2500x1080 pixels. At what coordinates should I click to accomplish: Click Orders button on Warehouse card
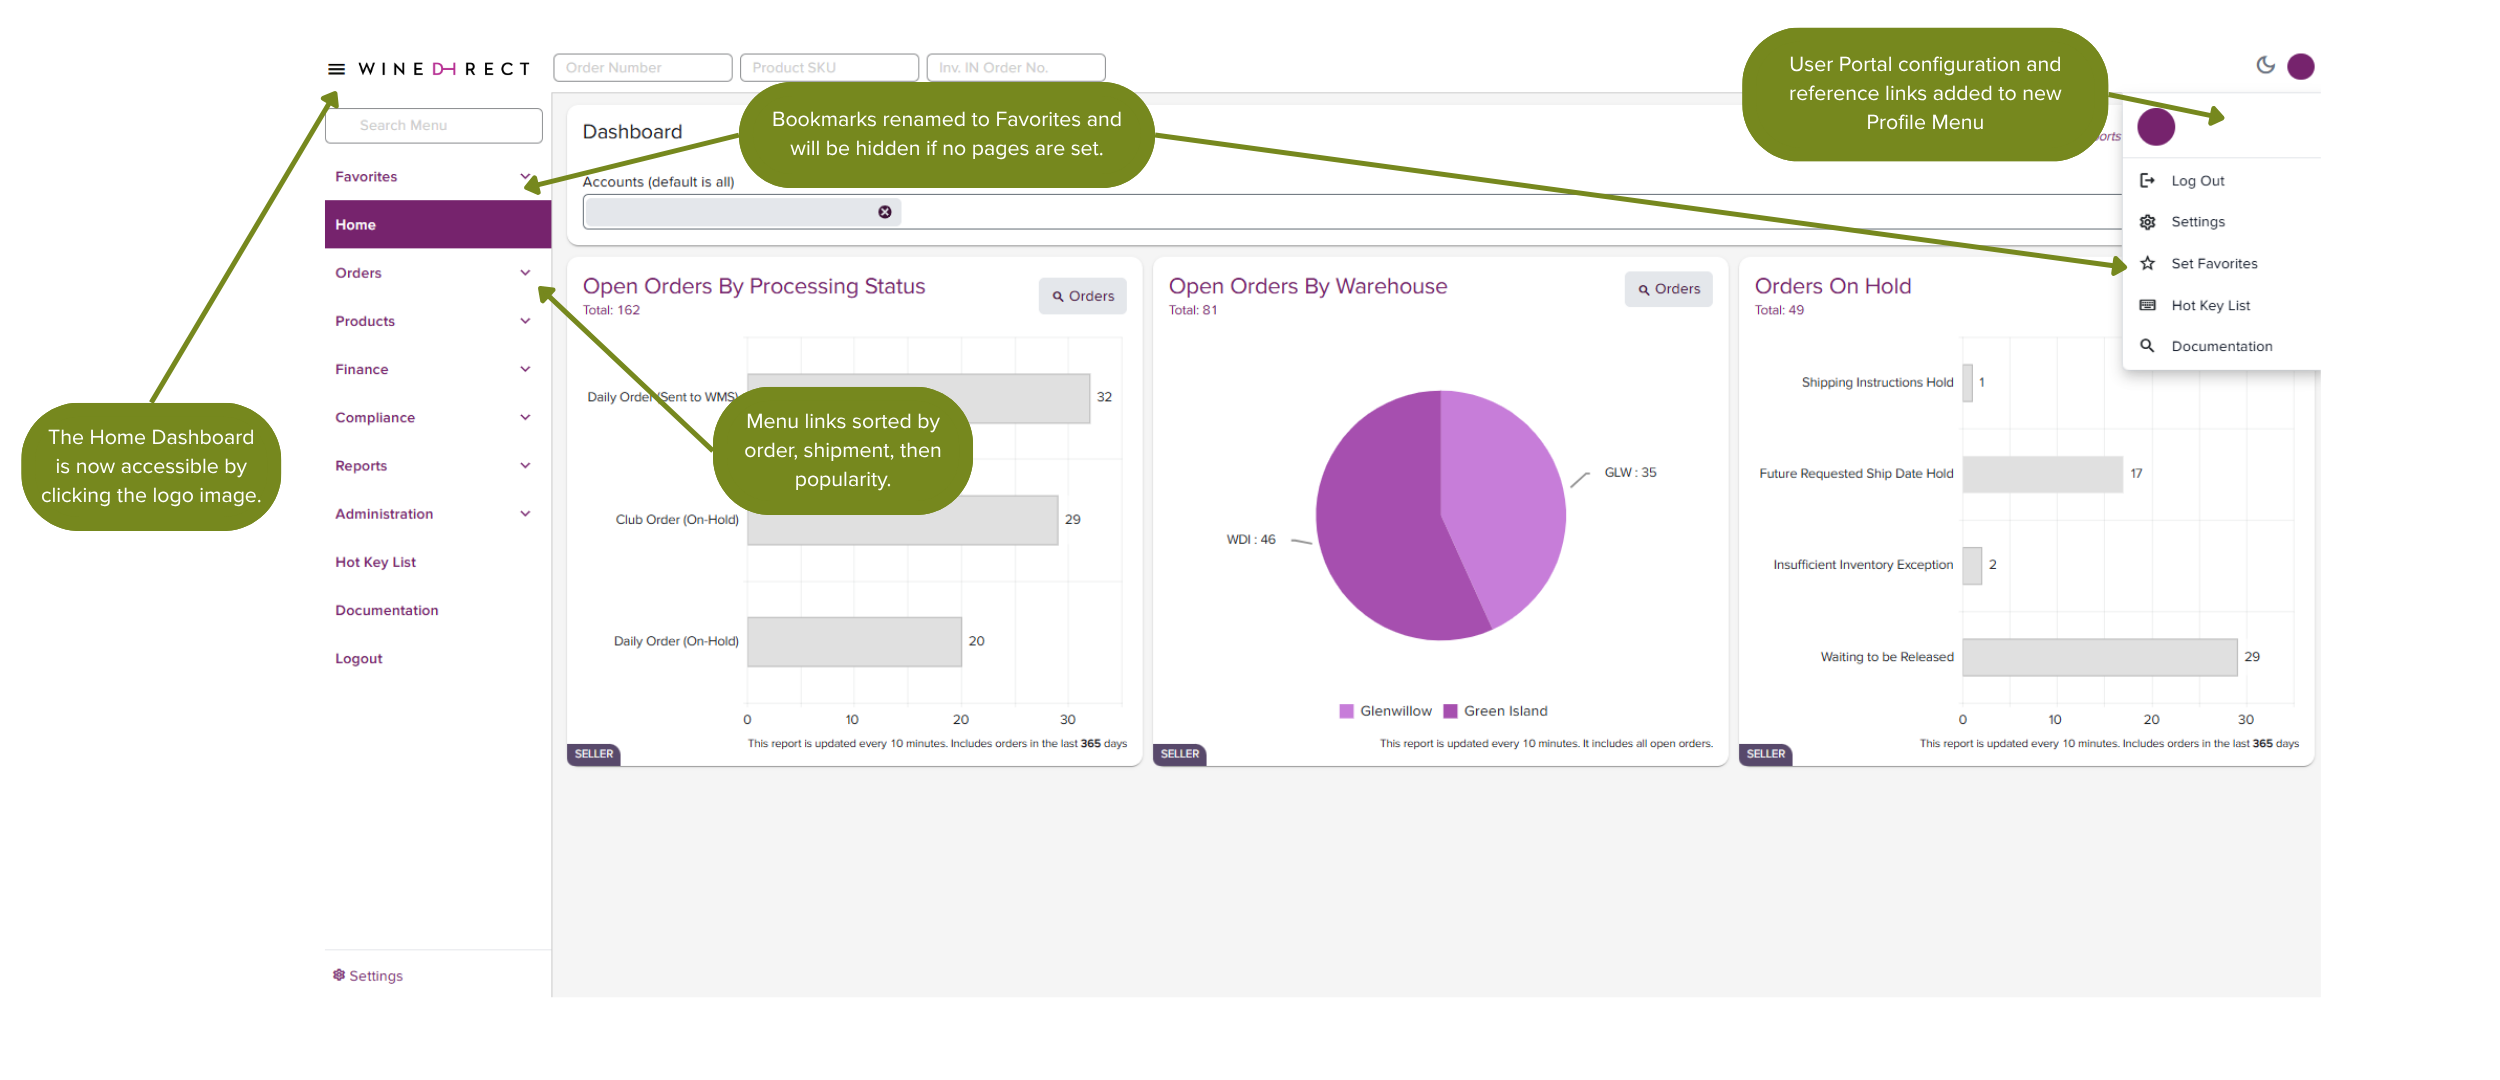[x=1668, y=289]
